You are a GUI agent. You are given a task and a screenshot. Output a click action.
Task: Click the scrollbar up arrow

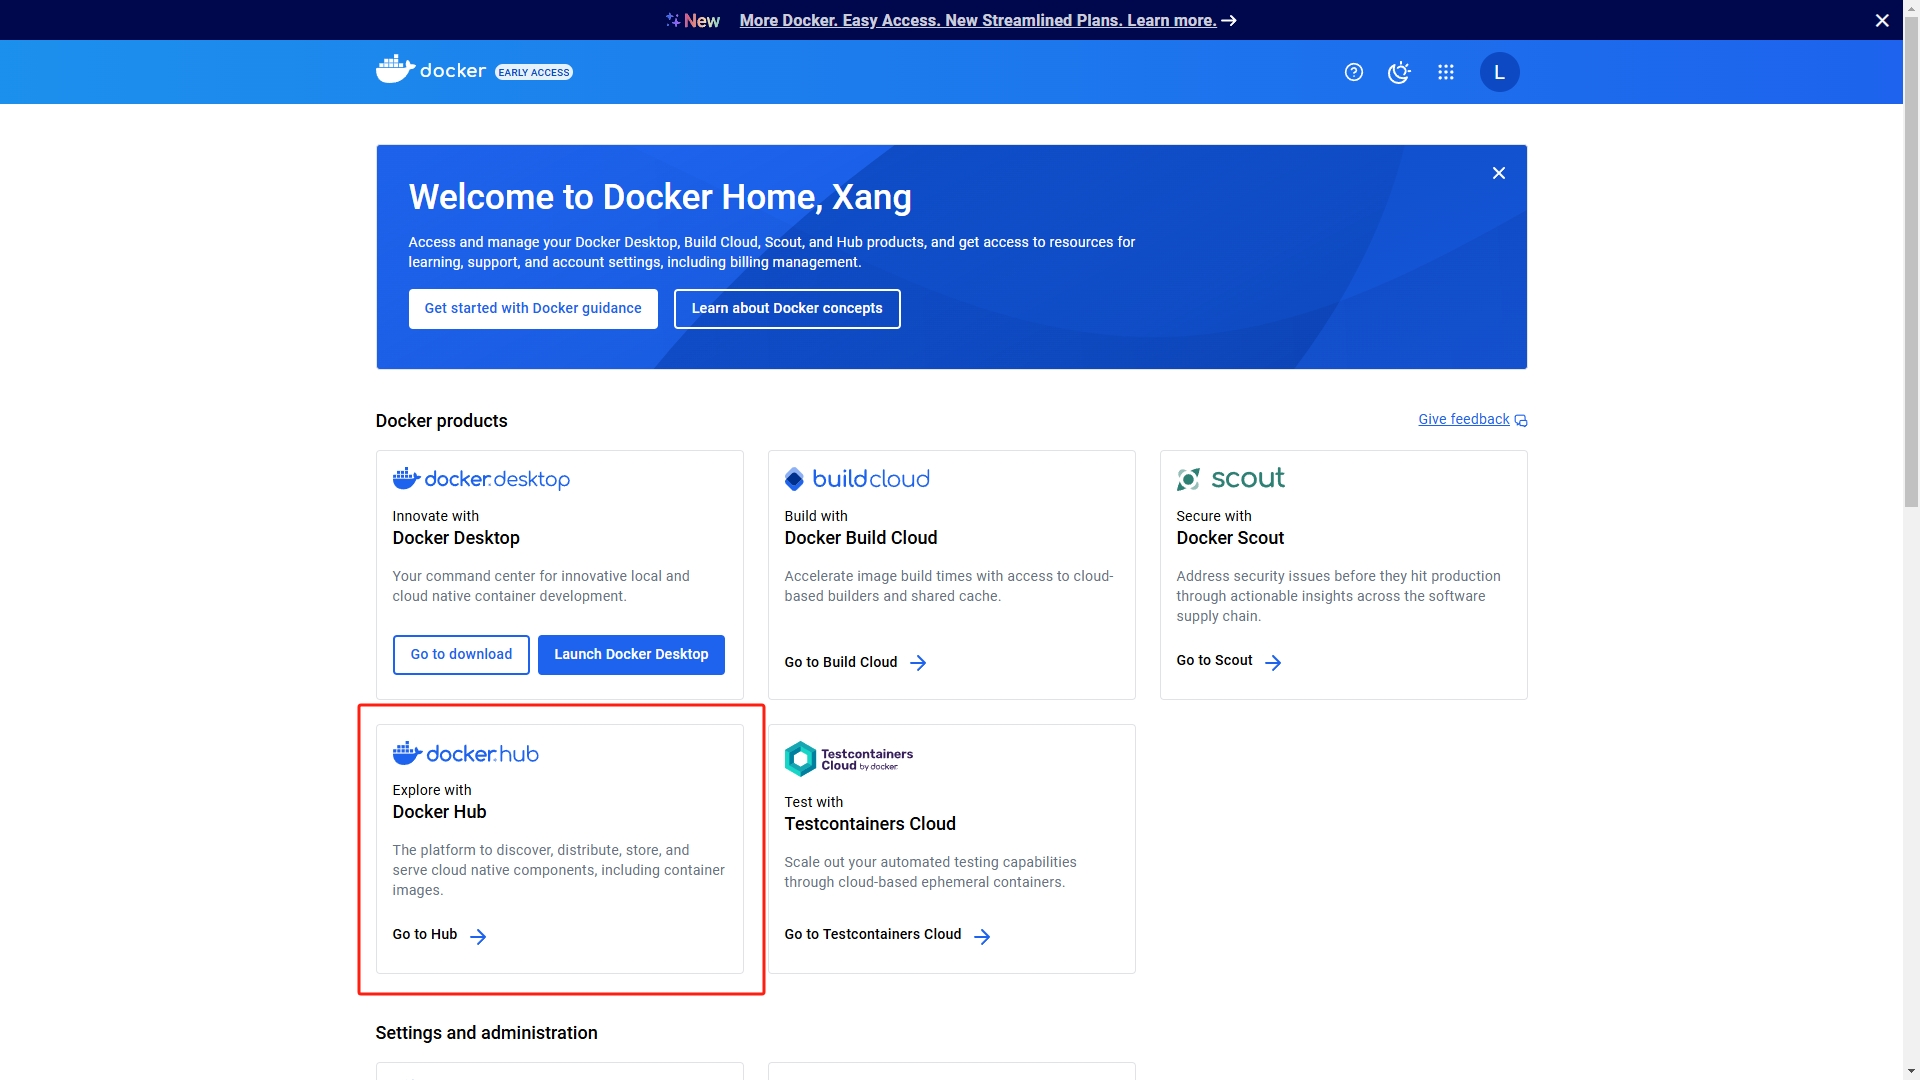point(1911,8)
